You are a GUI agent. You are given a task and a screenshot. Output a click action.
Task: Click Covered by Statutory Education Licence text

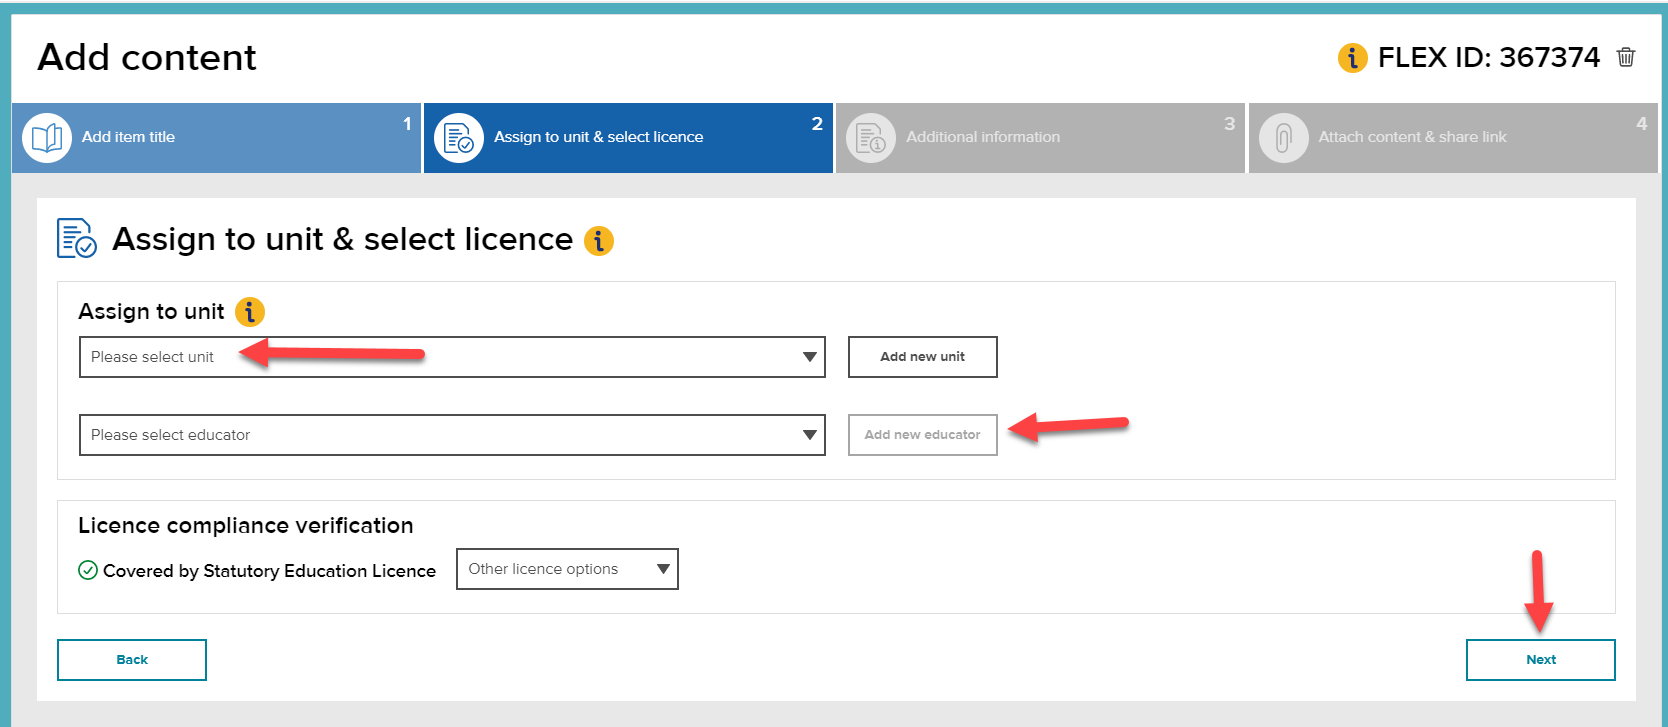[270, 571]
